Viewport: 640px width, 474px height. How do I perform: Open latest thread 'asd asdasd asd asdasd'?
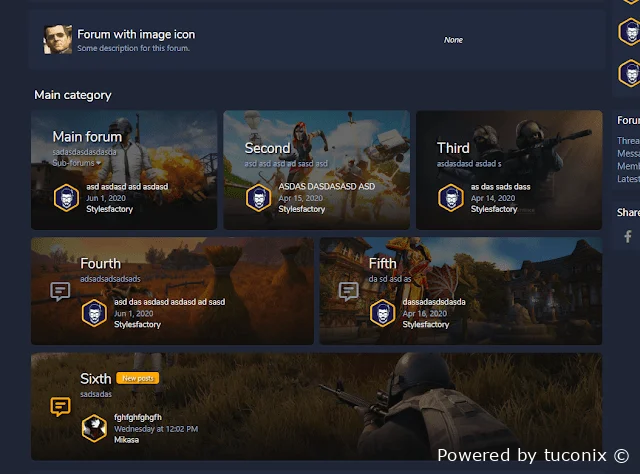tap(127, 187)
